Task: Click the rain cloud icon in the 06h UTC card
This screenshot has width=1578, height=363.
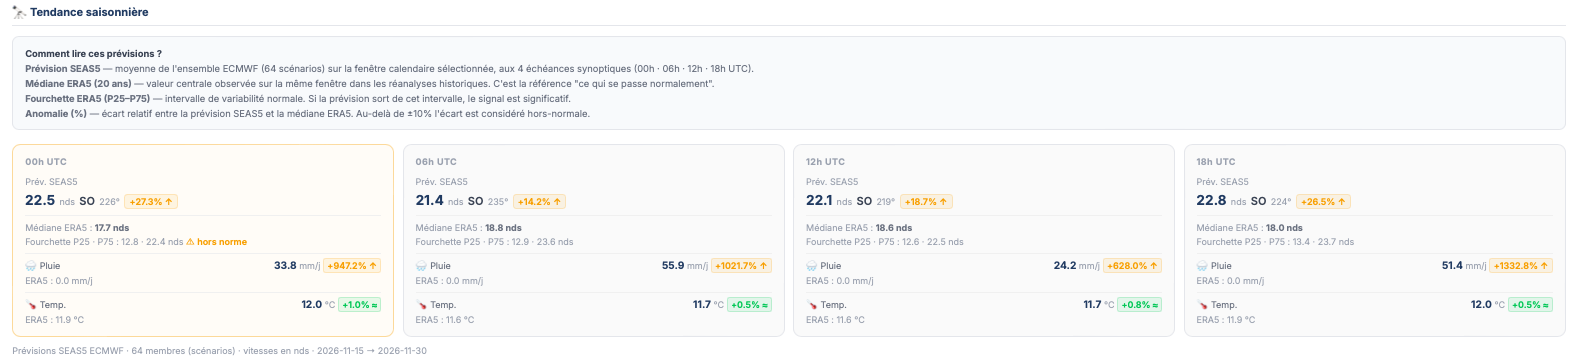Action: [421, 266]
